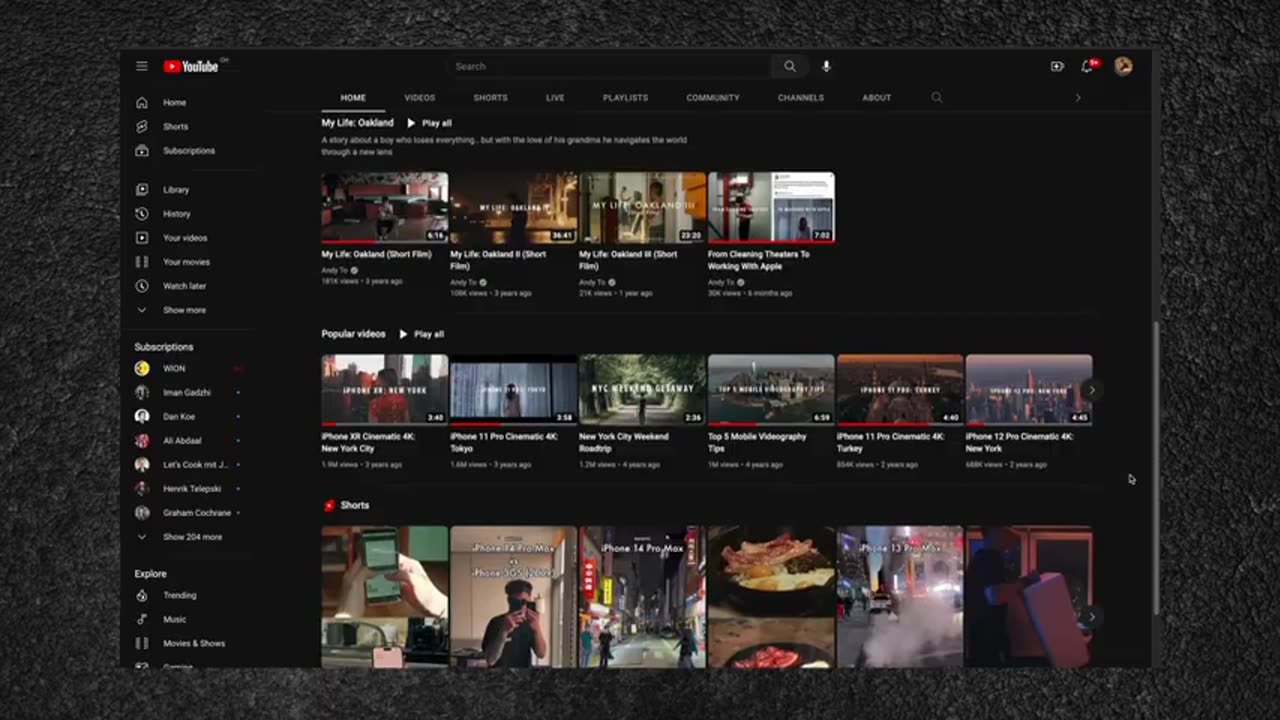Open Henrik Telepski channel subscription

tap(190, 488)
